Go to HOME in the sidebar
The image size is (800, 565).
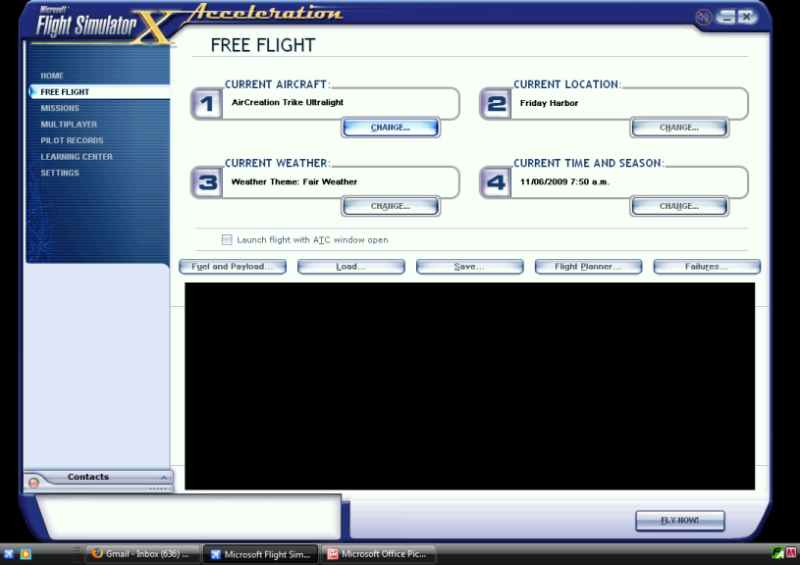(x=52, y=76)
